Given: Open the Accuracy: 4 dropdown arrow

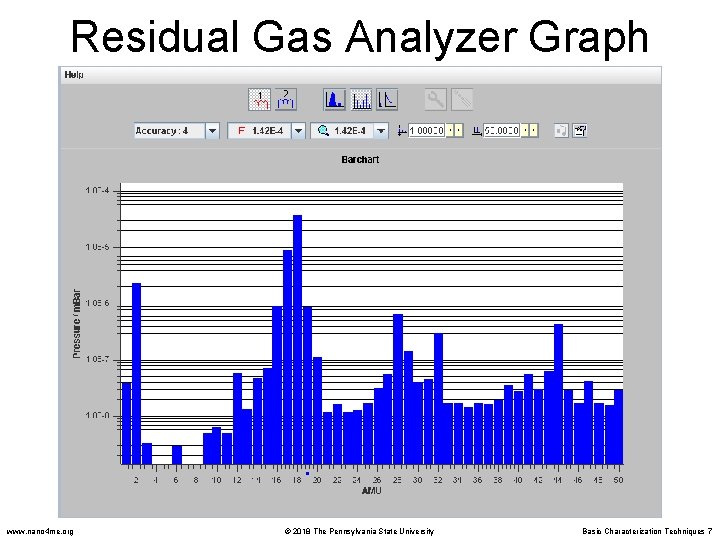Looking at the screenshot, I should pyautogui.click(x=212, y=131).
